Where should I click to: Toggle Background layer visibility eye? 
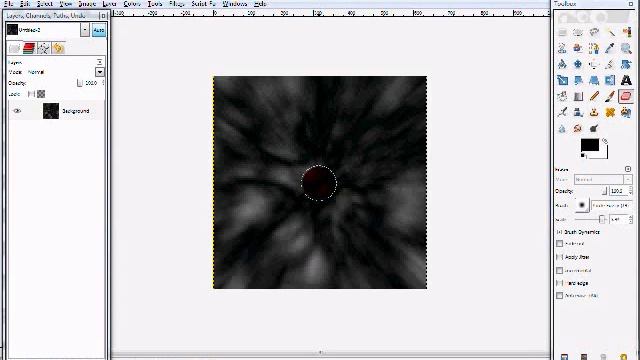17,111
